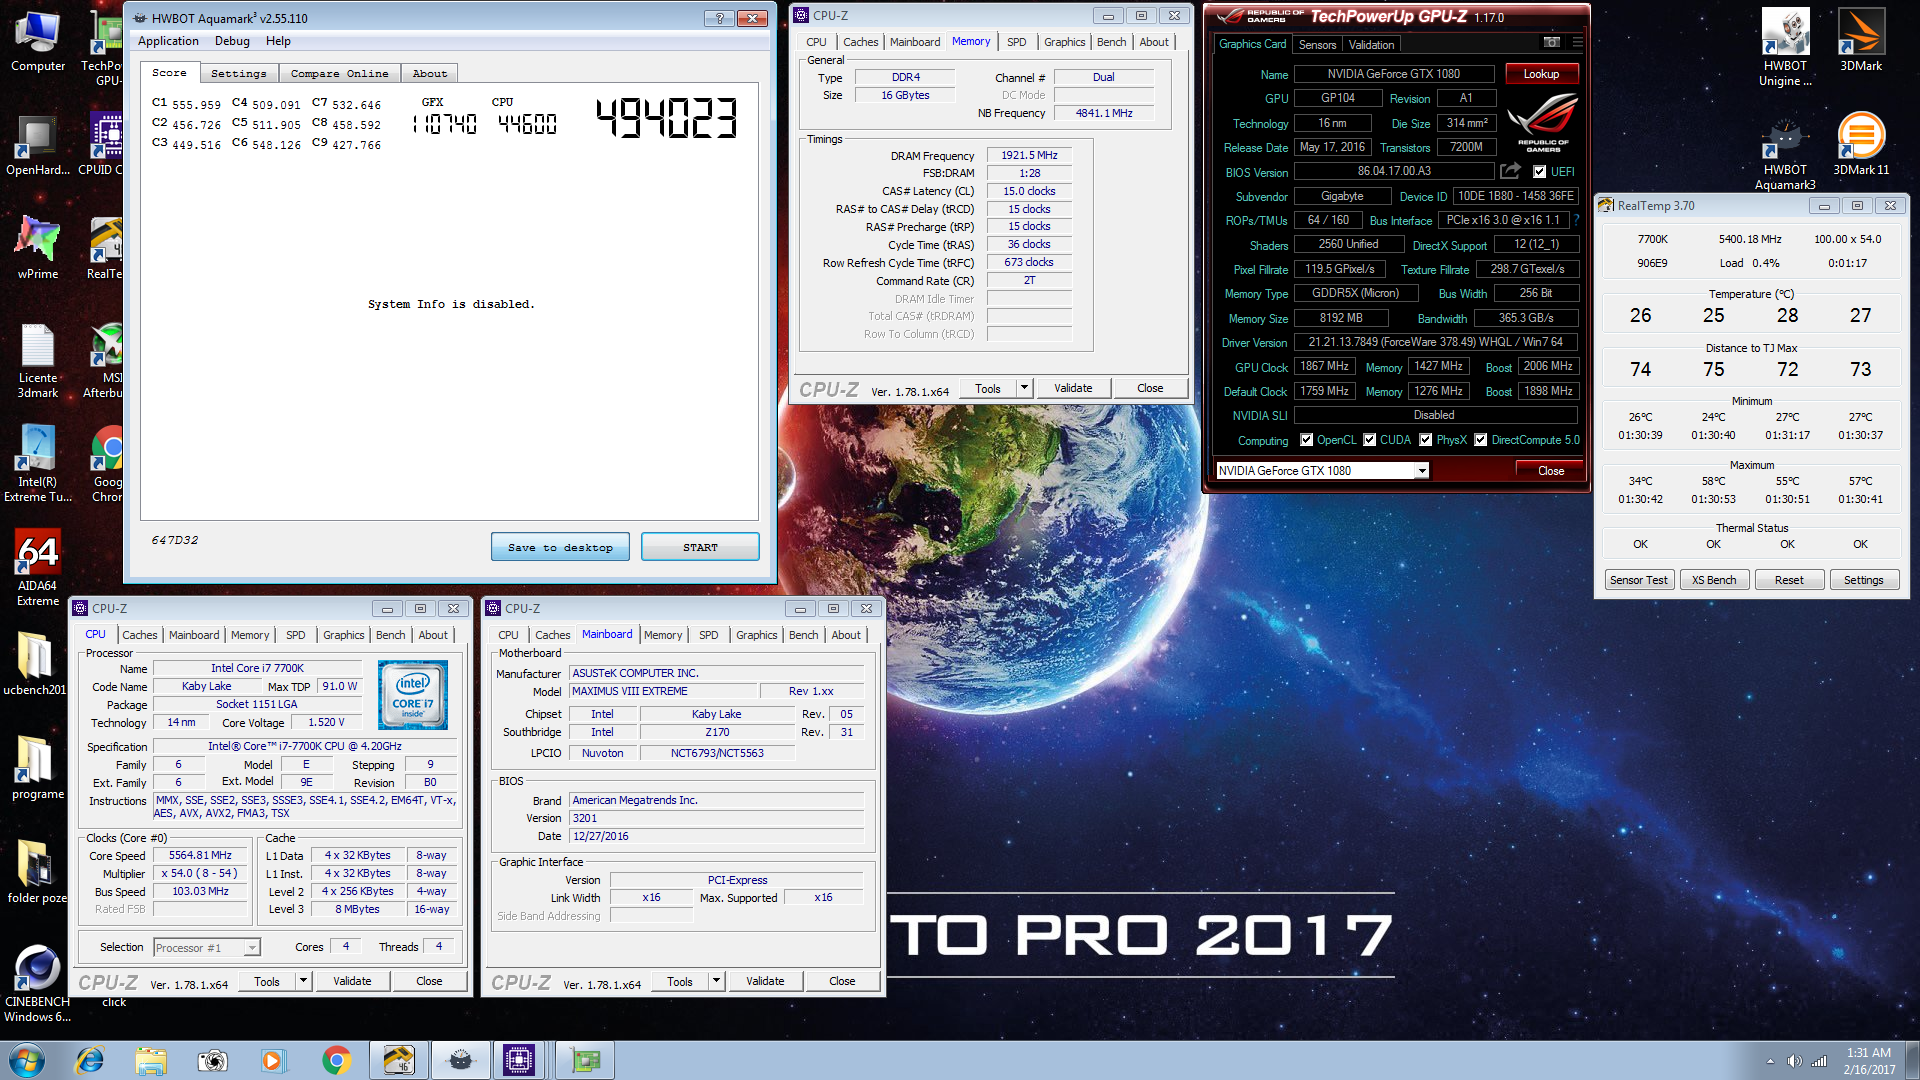The height and width of the screenshot is (1080, 1920).
Task: Click XS Bench button in RealTemp
Action: tap(1714, 580)
